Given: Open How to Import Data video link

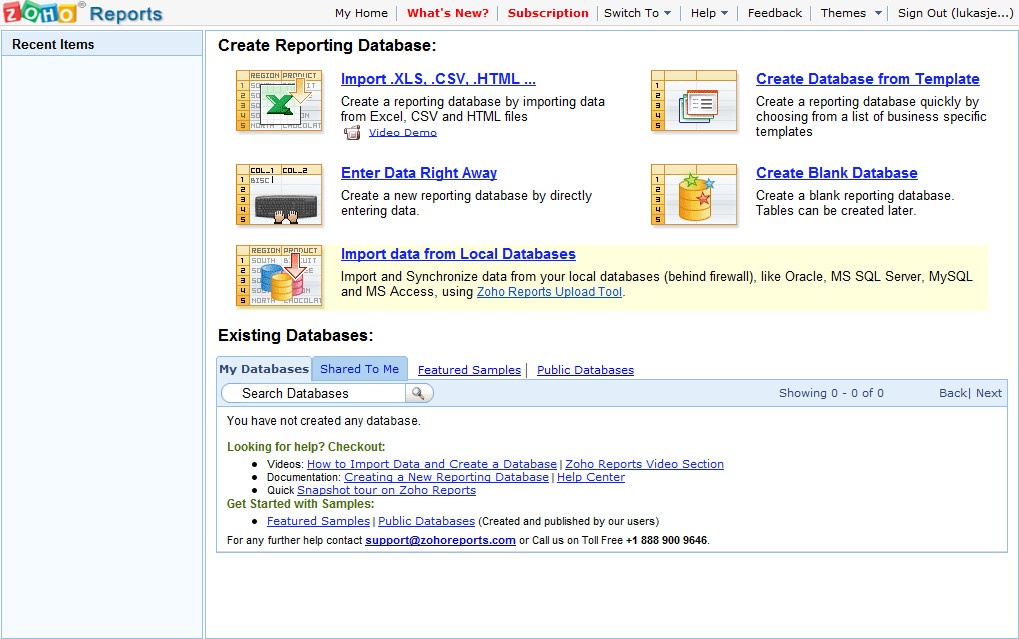Looking at the screenshot, I should [432, 464].
